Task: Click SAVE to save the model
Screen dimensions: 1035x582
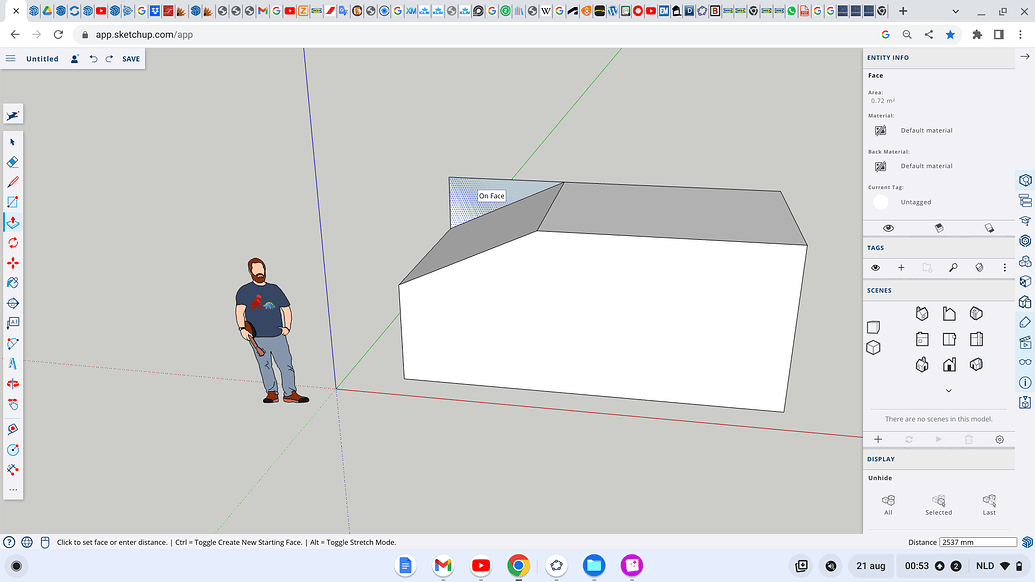Action: 131,59
